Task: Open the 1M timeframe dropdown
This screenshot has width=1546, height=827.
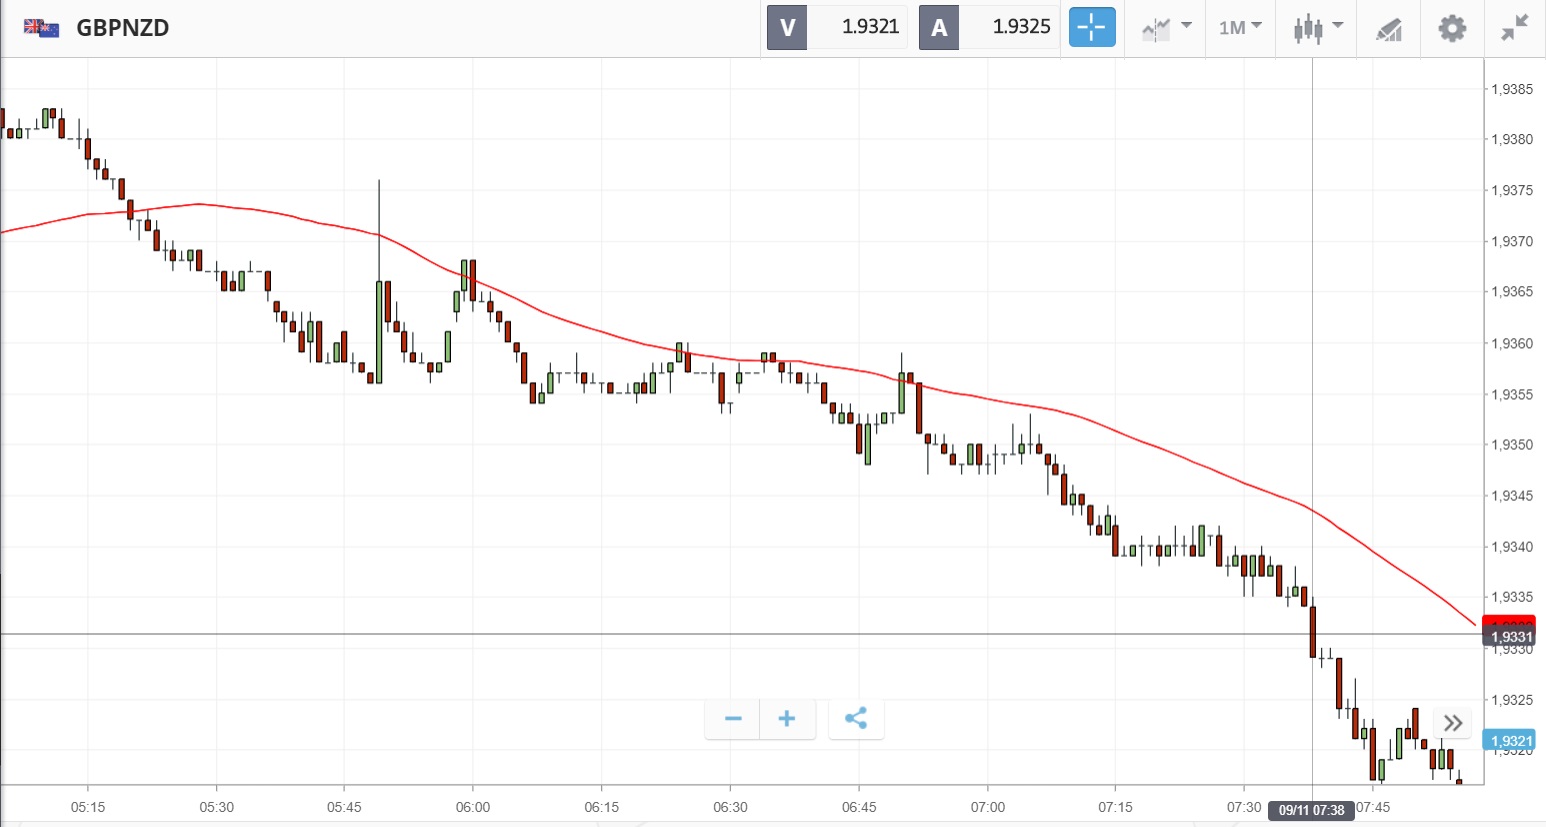Action: [1240, 27]
